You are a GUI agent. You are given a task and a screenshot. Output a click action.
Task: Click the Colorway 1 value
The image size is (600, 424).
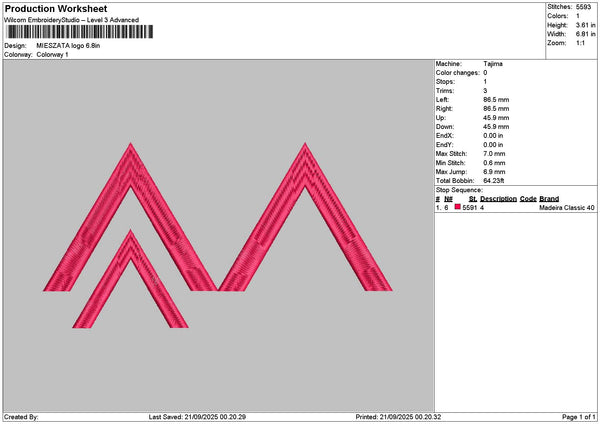(52, 55)
